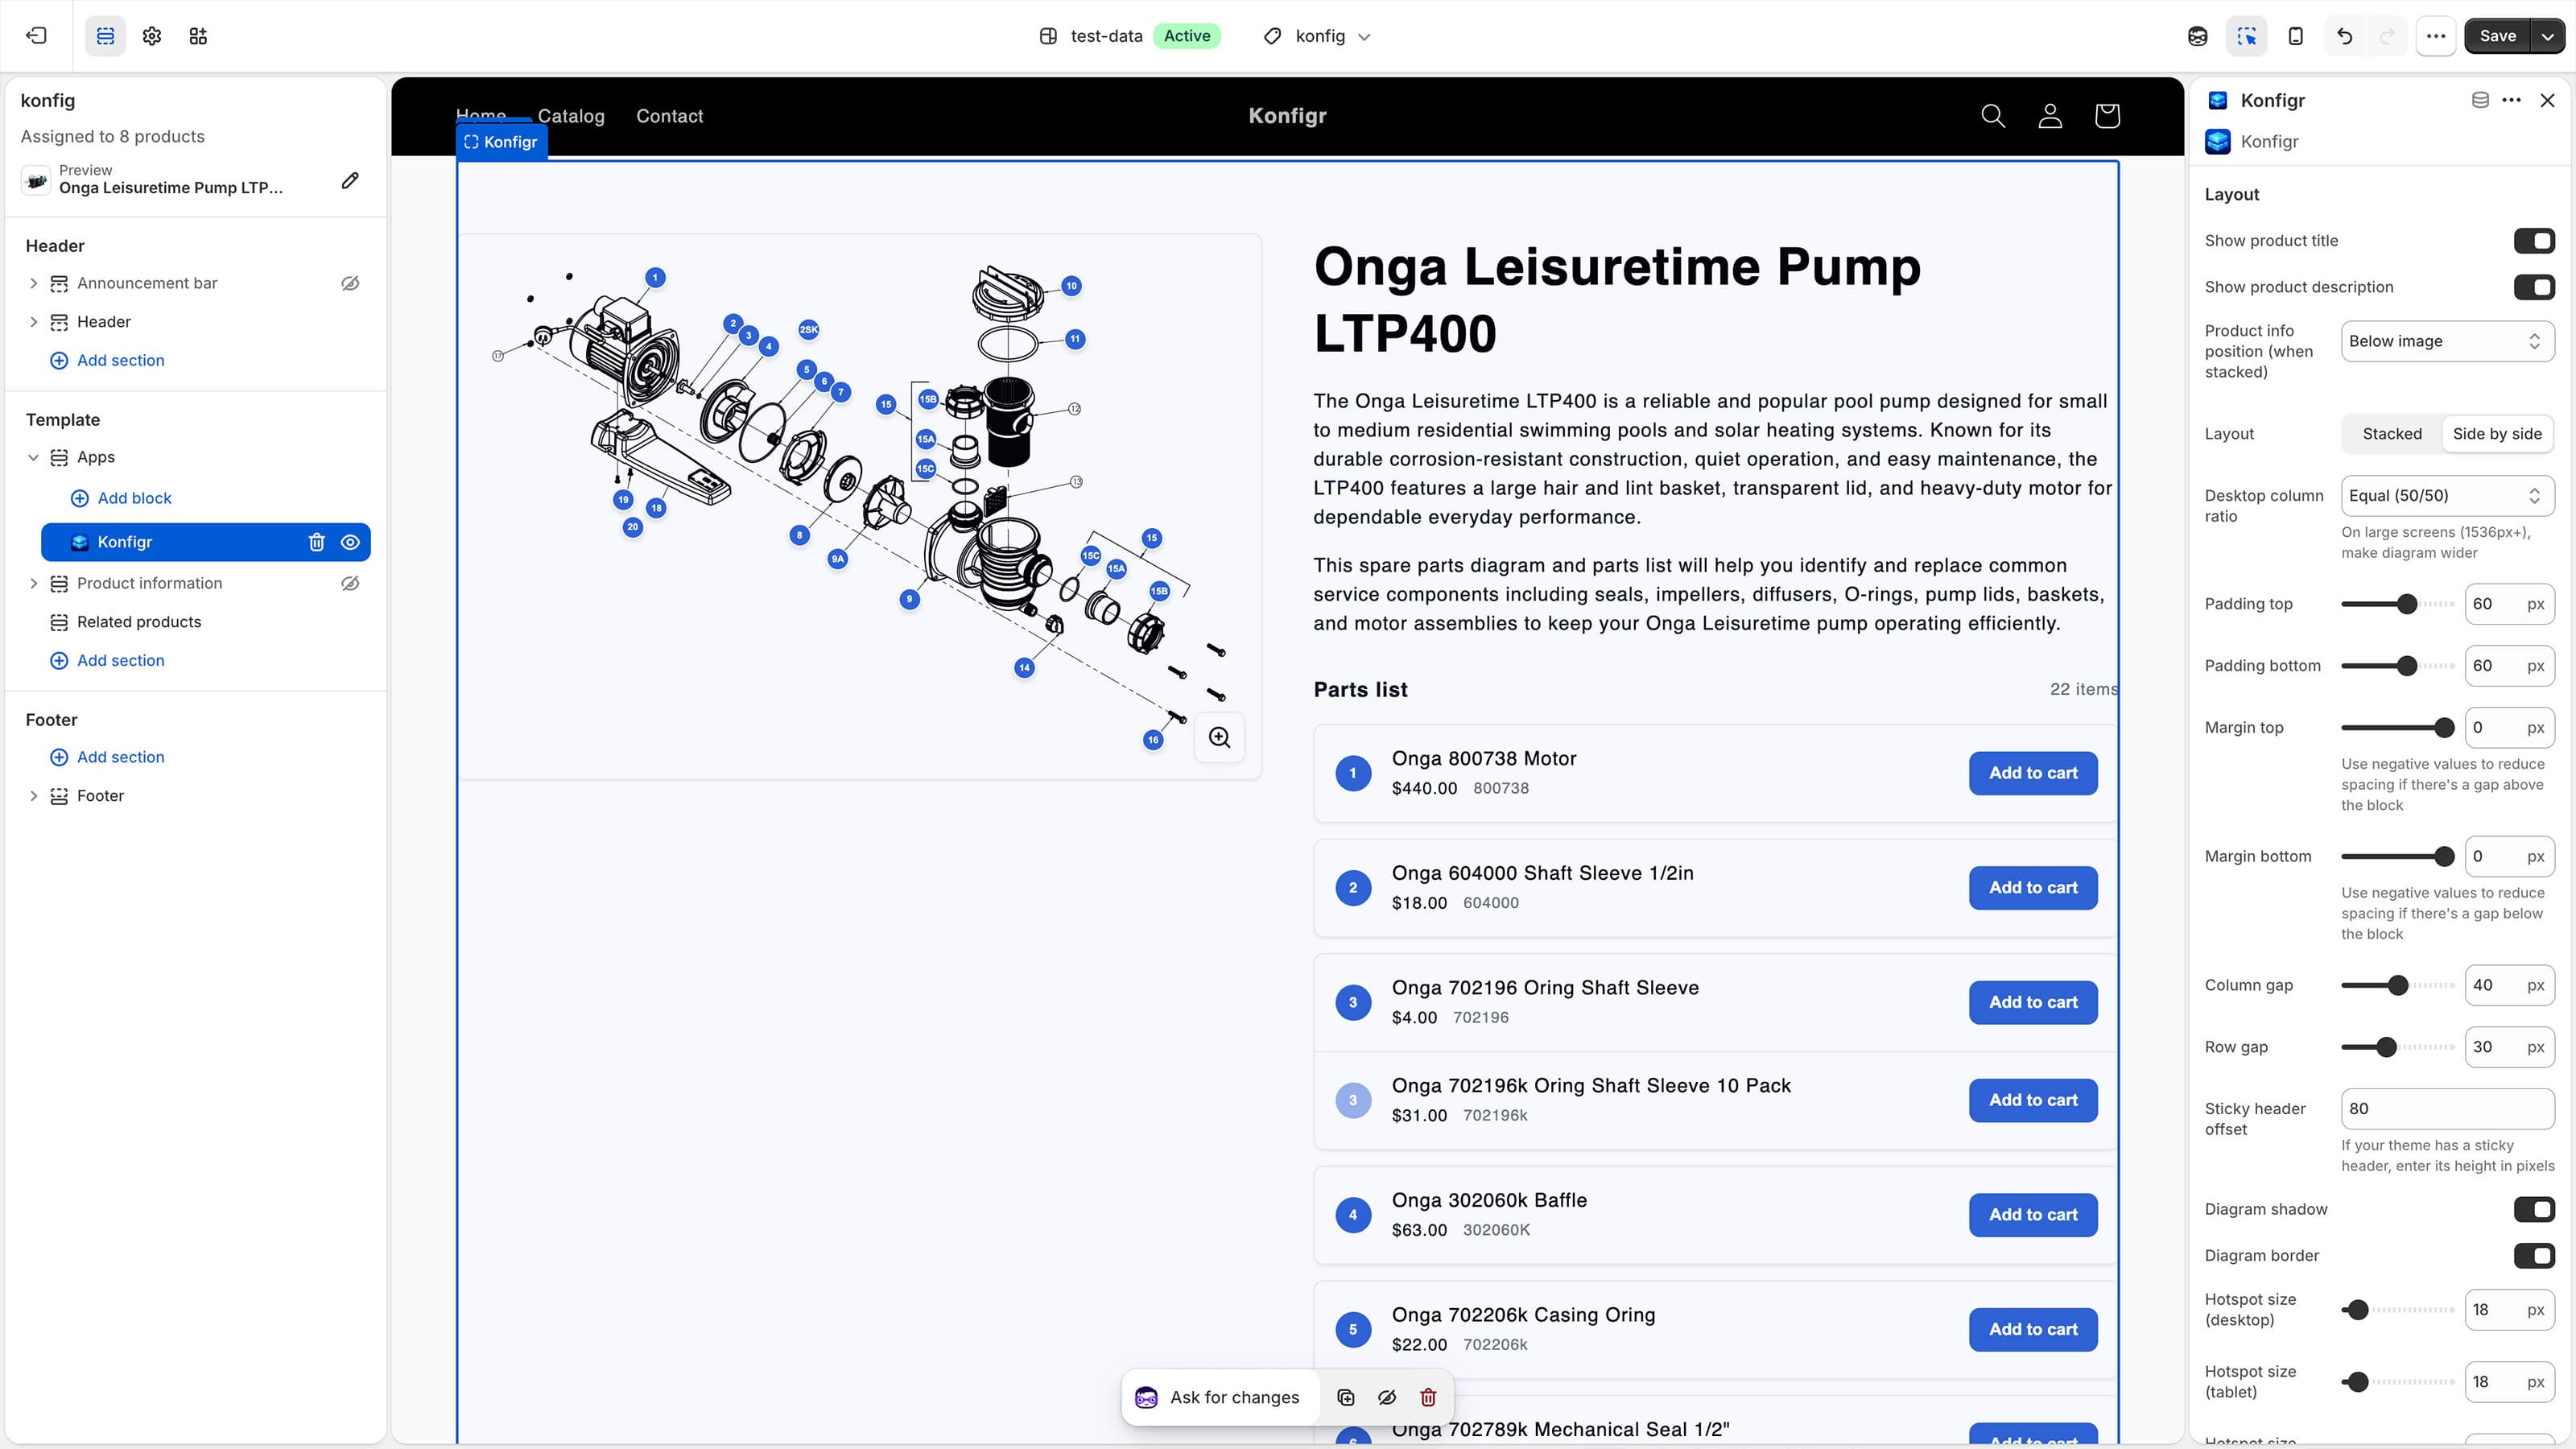Open the cart icon in store header

pyautogui.click(x=2107, y=116)
